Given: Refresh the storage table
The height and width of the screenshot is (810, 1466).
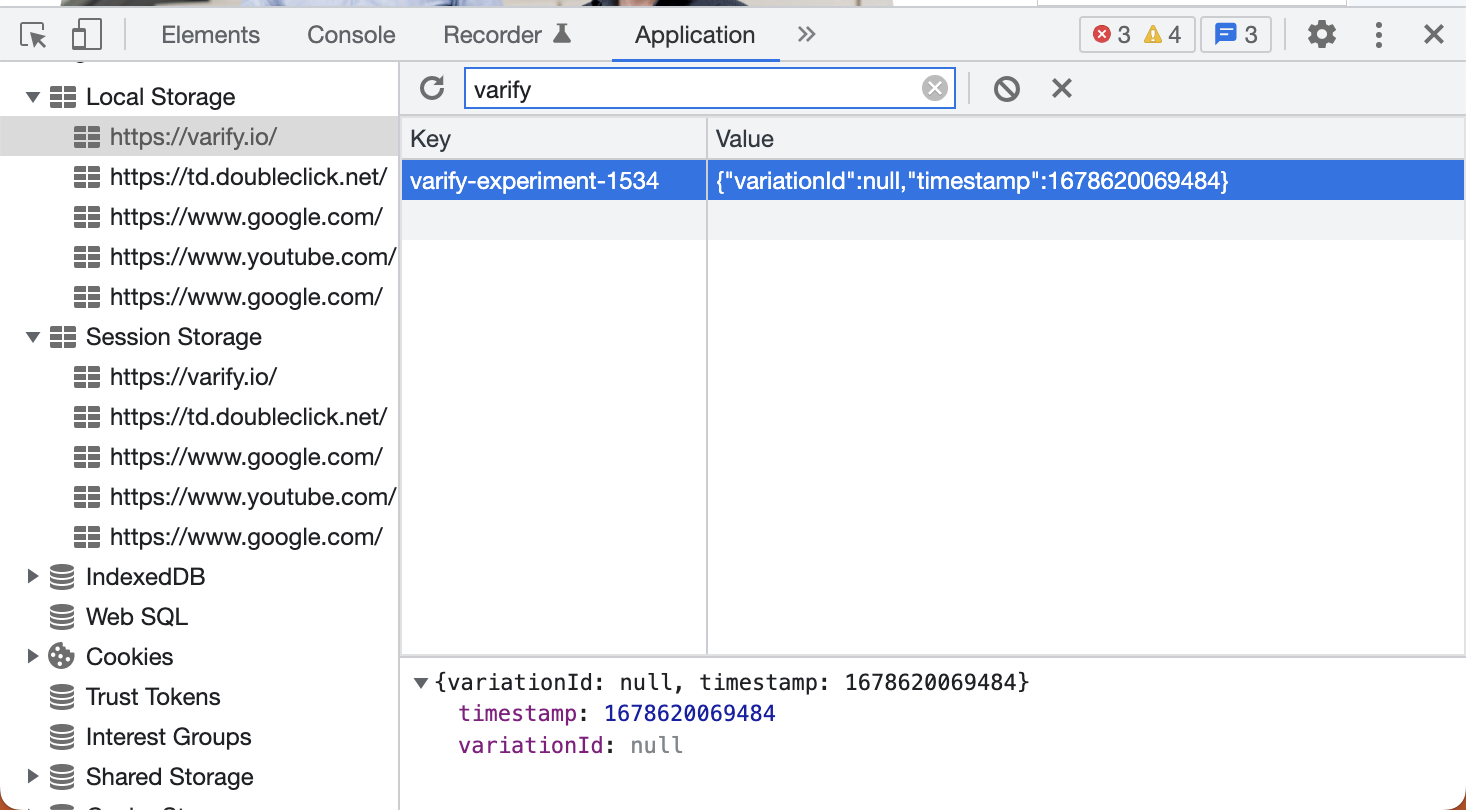Looking at the screenshot, I should [432, 88].
